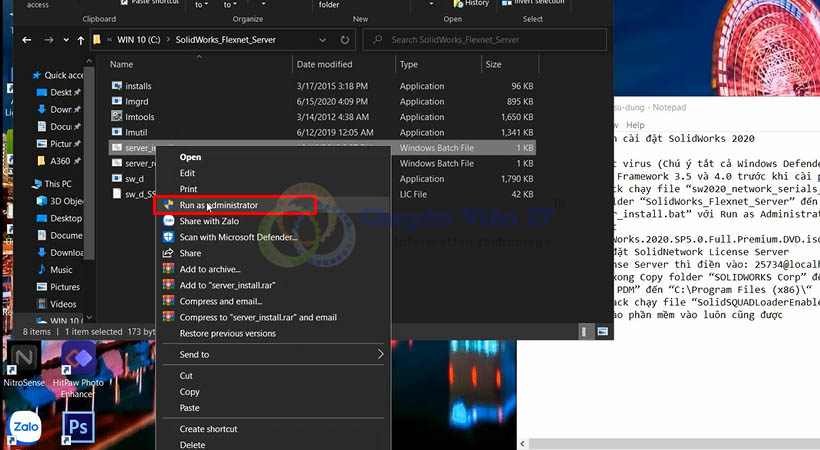Open the Photoshop desktop shortcut
The image size is (820, 450).
[x=77, y=430]
